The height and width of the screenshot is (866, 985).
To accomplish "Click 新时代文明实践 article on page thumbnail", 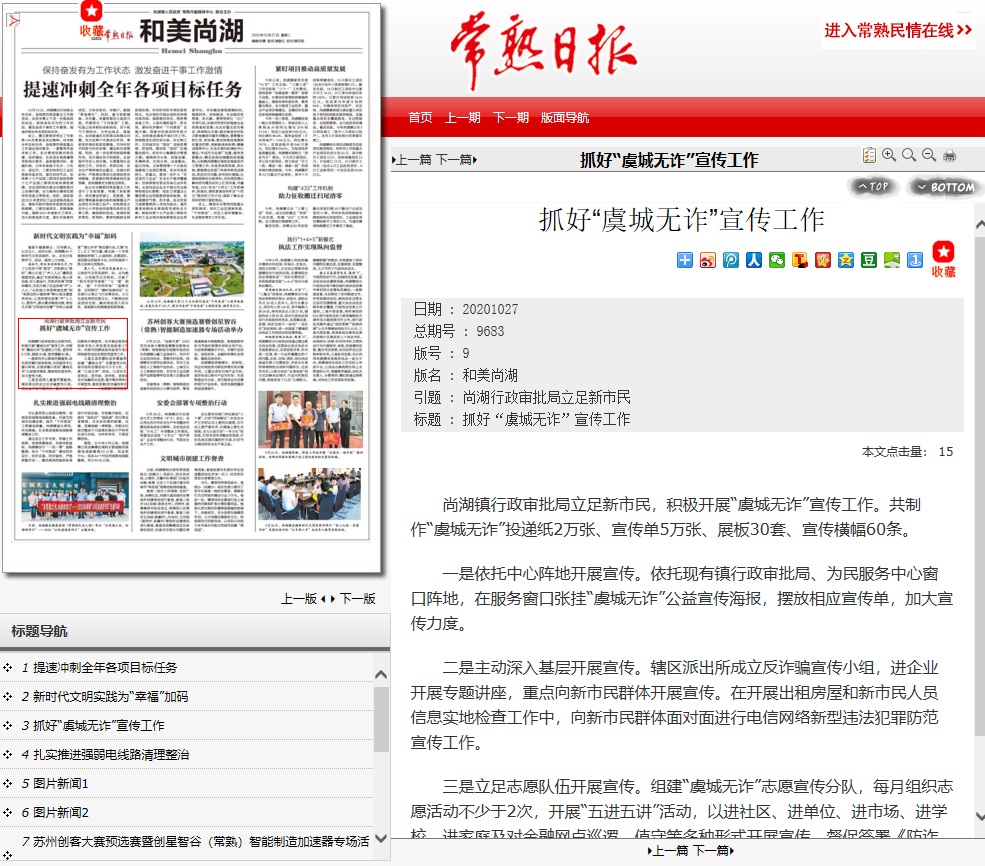I will point(75,271).
